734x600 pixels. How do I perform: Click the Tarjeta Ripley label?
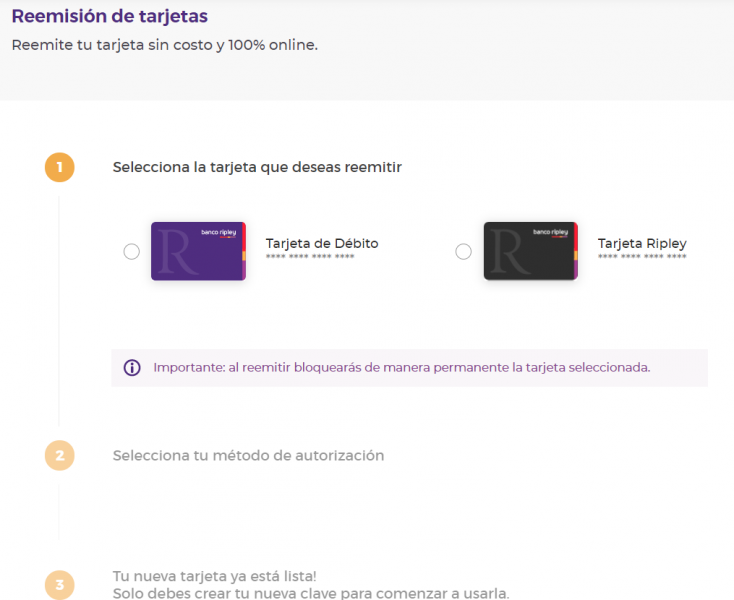click(642, 243)
